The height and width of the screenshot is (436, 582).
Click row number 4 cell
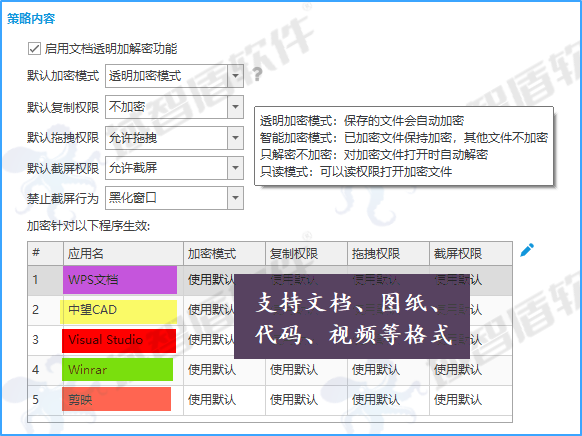tap(45, 370)
